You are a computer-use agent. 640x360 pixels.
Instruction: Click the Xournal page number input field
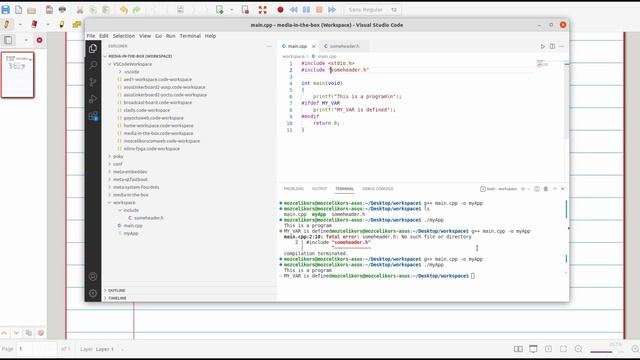(x=36, y=349)
